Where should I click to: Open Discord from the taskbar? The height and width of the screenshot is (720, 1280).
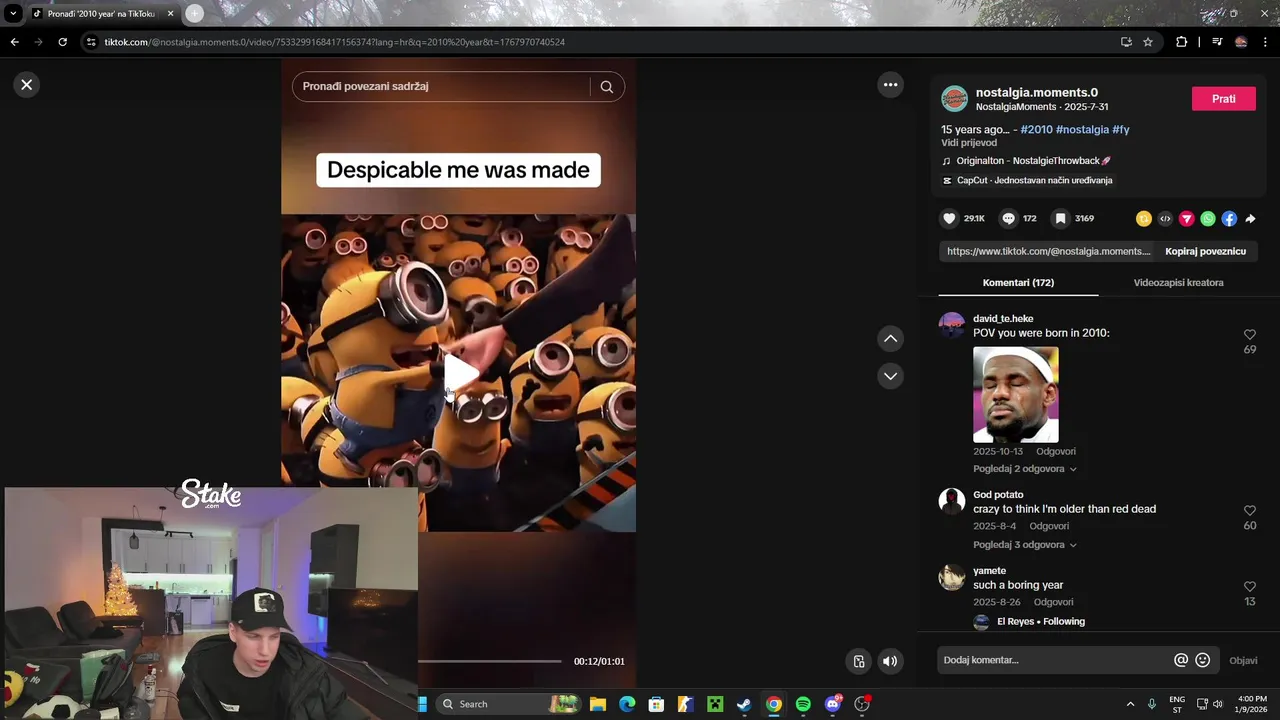pyautogui.click(x=832, y=704)
